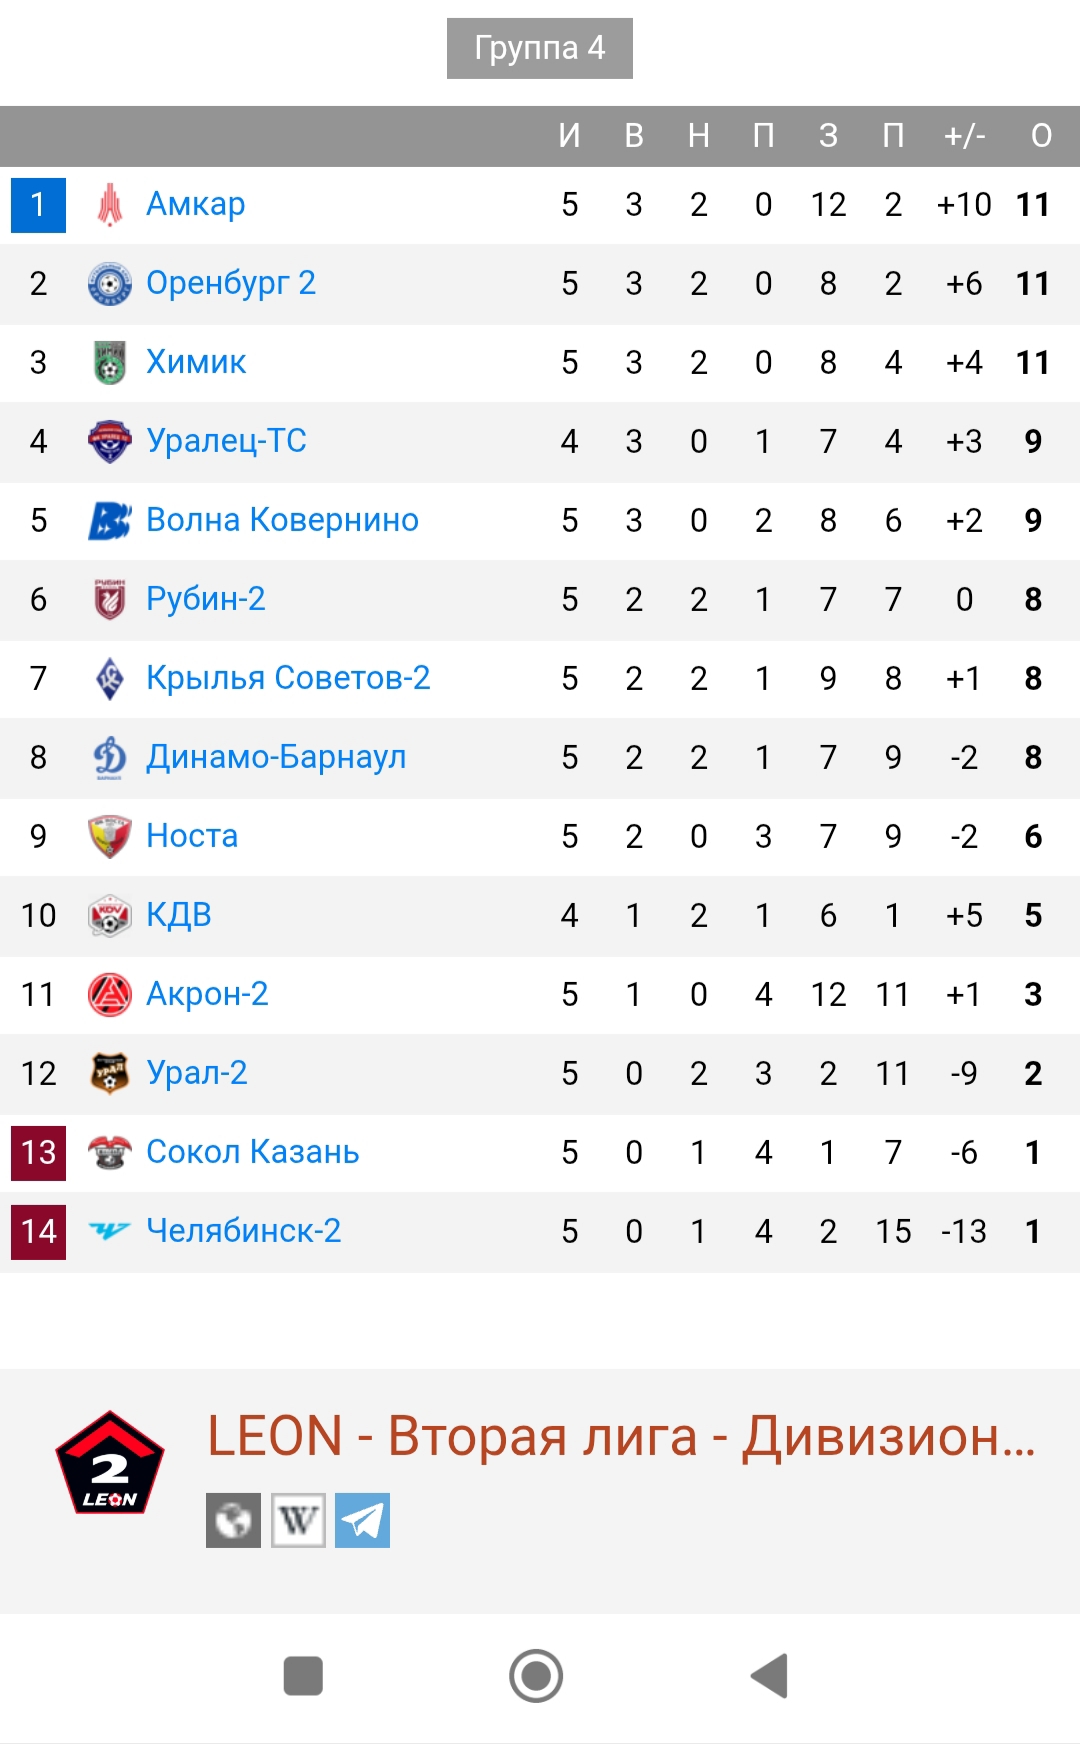Tap the Volna Kovernino team logo
The width and height of the screenshot is (1080, 1744).
(x=110, y=521)
